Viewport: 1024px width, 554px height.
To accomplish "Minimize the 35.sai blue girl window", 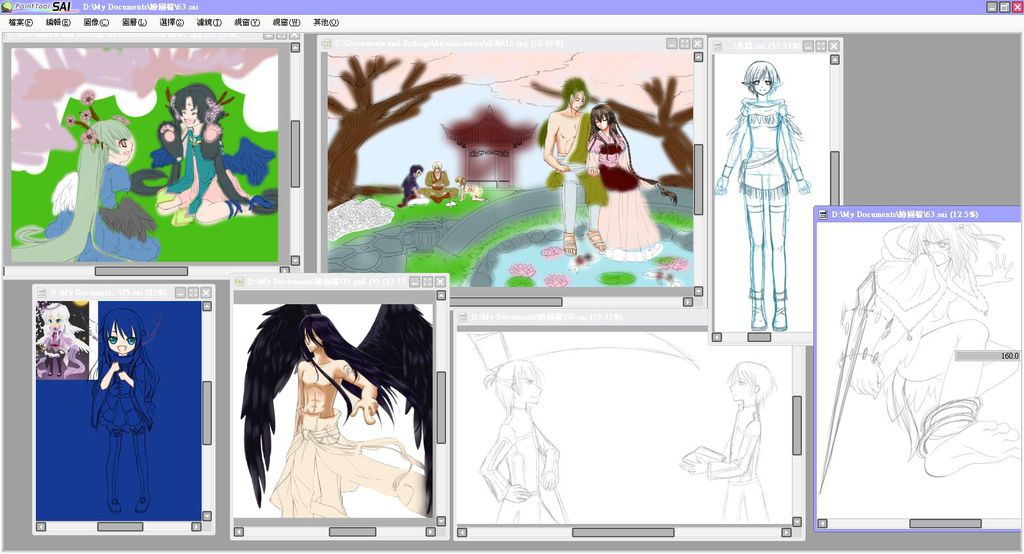I will point(180,293).
